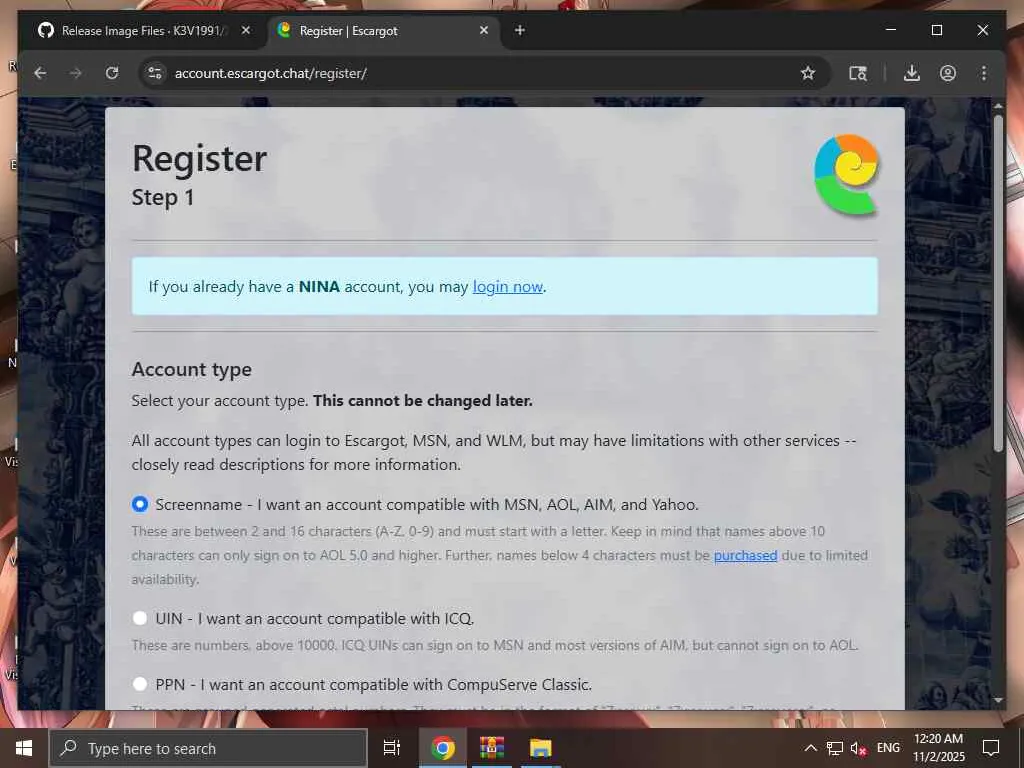
Task: Open the Chrome profile icon
Action: [x=948, y=73]
